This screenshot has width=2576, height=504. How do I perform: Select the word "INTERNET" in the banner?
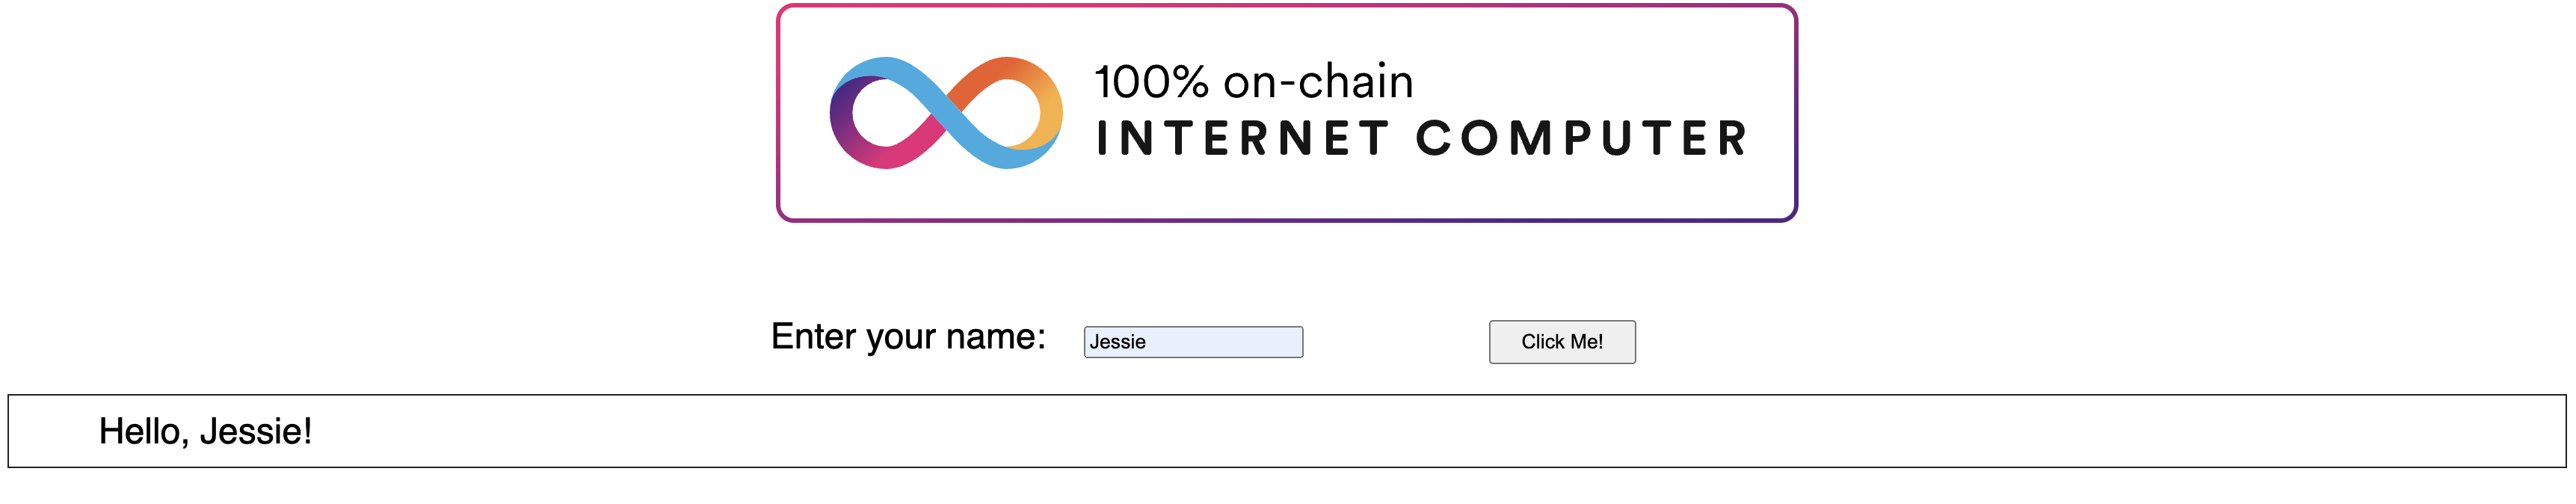(1242, 138)
